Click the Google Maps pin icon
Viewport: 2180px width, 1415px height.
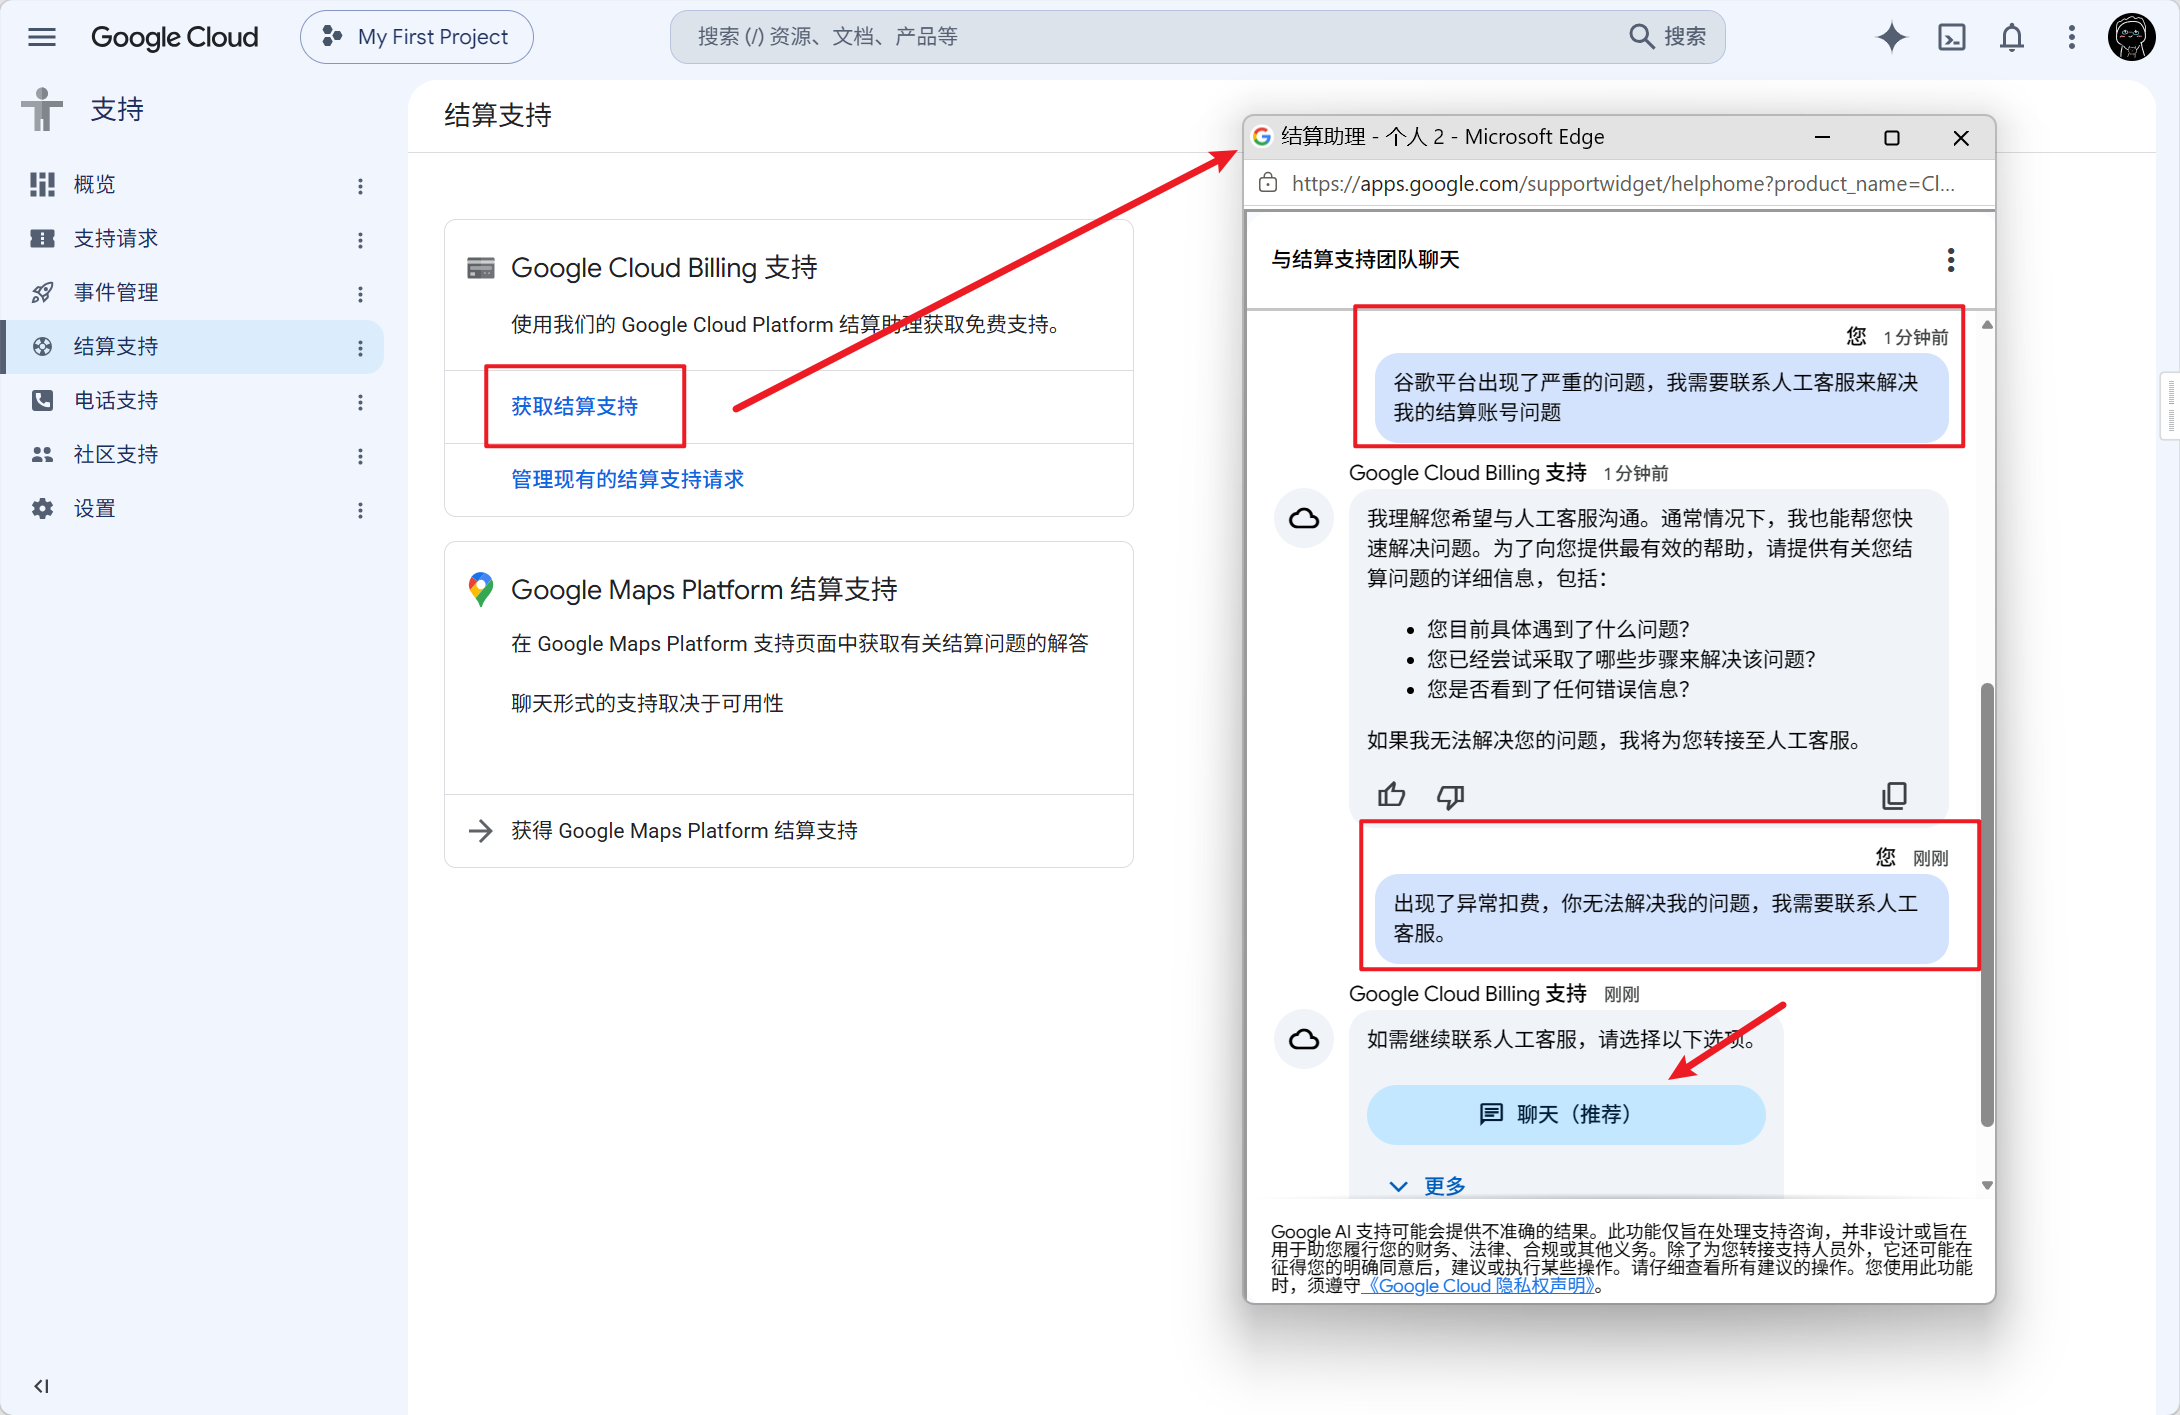click(481, 589)
